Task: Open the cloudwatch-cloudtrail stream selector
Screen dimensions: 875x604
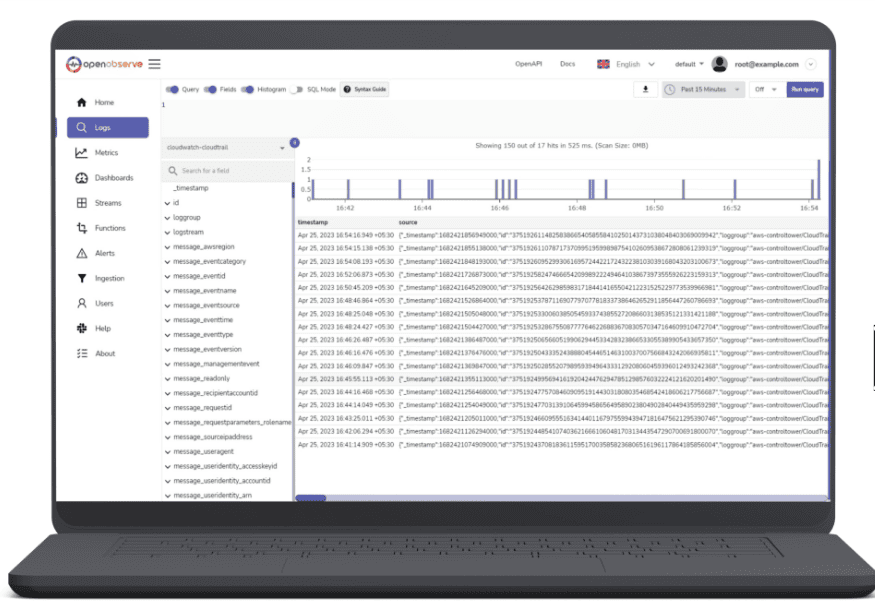Action: [x=226, y=147]
